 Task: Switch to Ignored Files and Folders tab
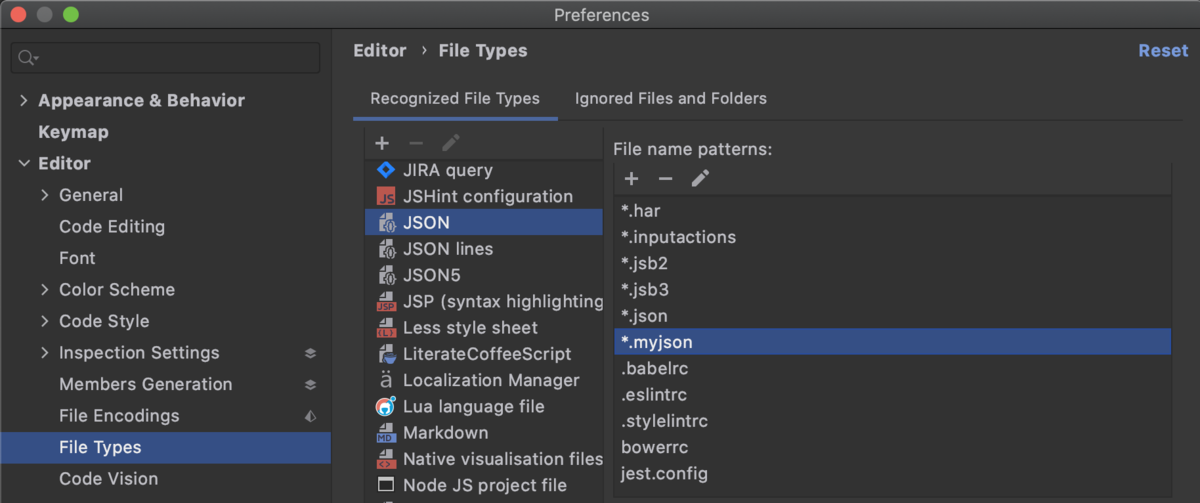pos(670,99)
